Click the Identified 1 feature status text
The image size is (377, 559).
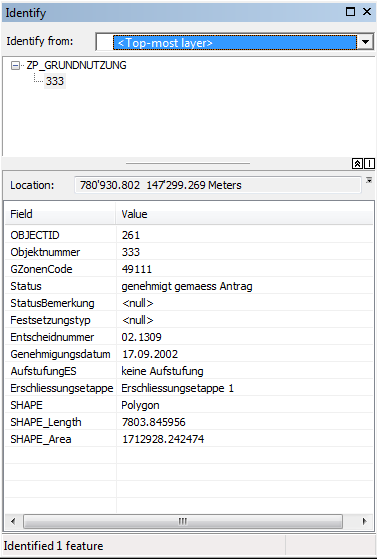coord(54,546)
